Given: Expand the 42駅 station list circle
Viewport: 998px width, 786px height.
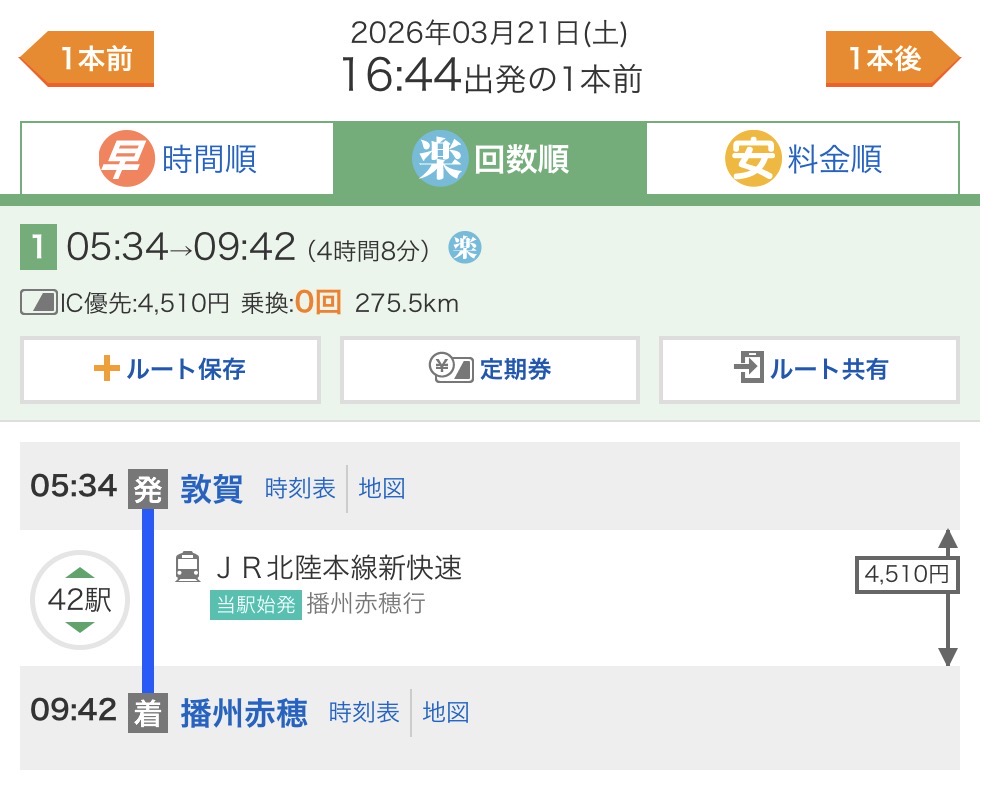Looking at the screenshot, I should point(79,600).
